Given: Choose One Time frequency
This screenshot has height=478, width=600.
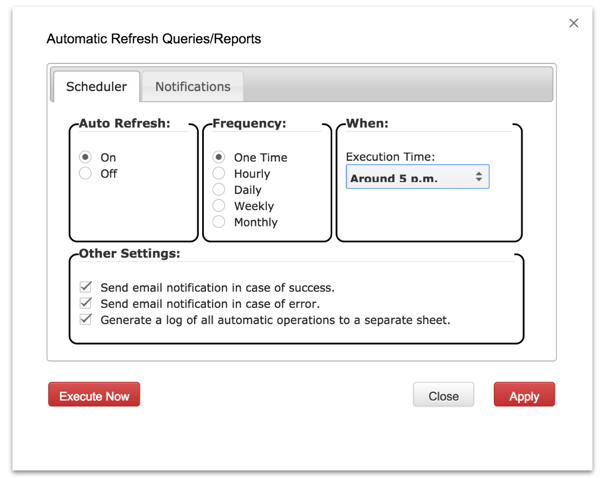Looking at the screenshot, I should click(219, 157).
